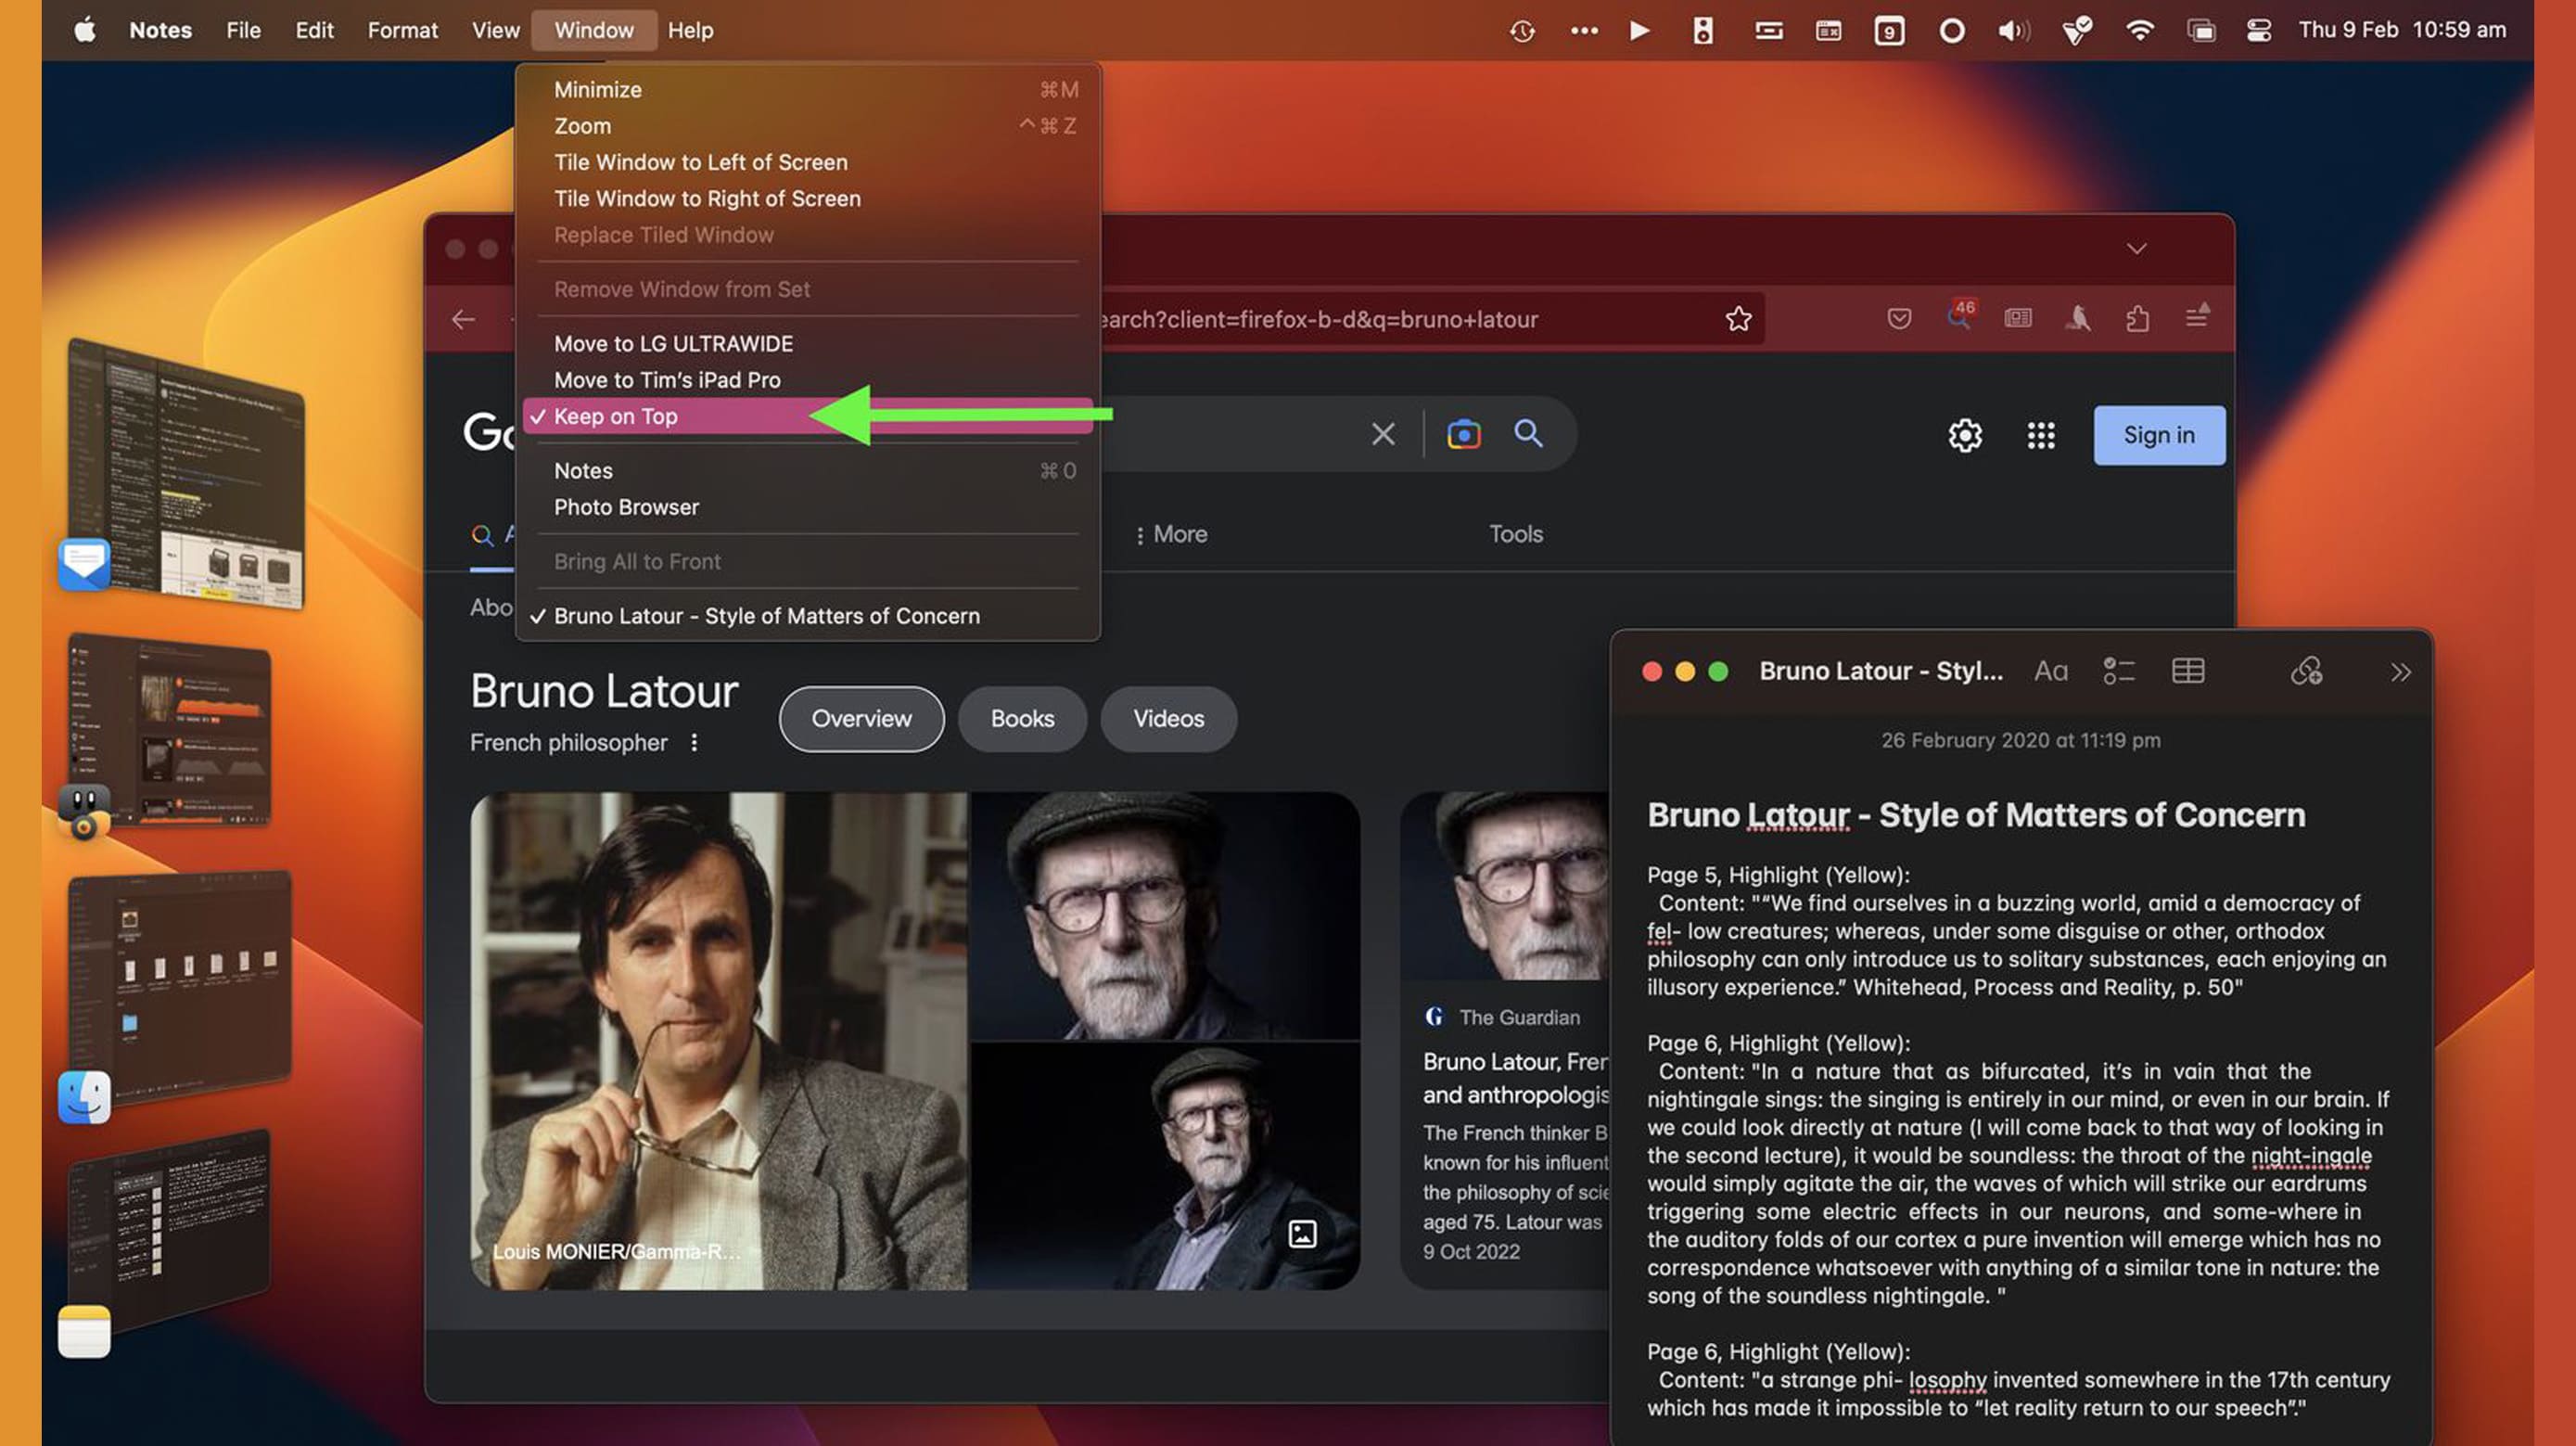The image size is (2576, 1446).
Task: Click the Google search magnifier icon
Action: point(1528,433)
